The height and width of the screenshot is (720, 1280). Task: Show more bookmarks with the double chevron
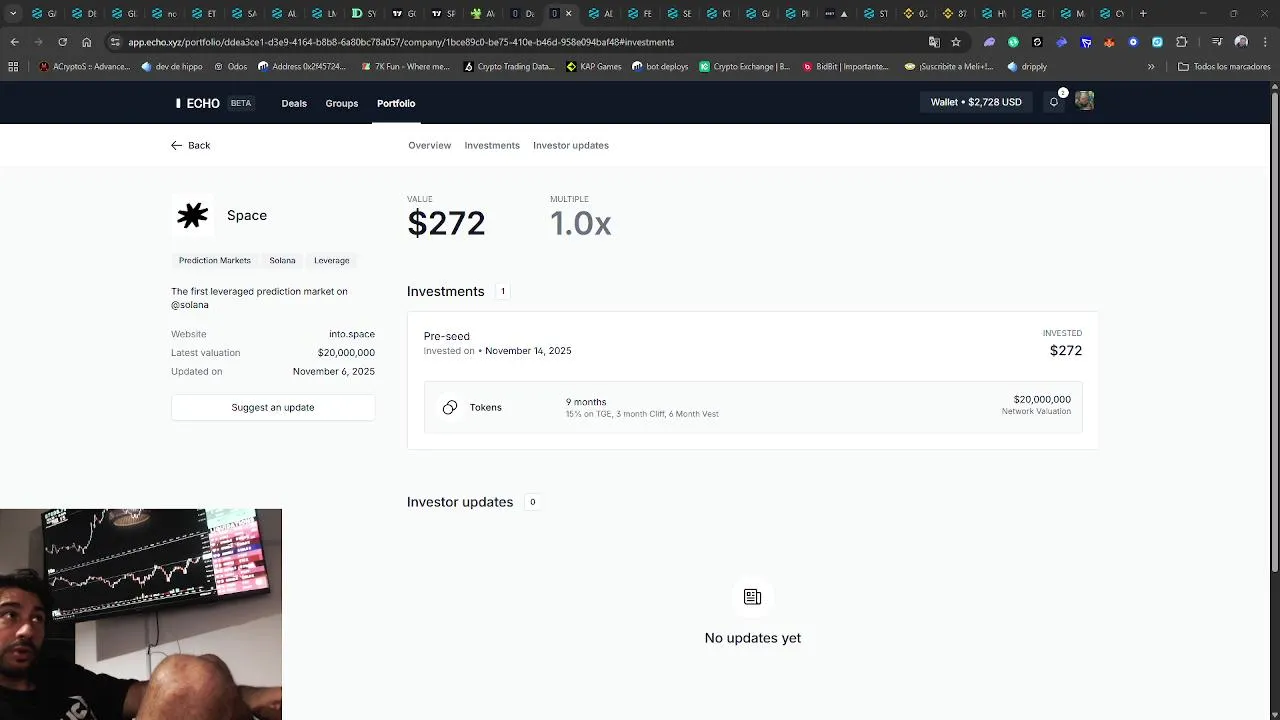click(x=1151, y=66)
